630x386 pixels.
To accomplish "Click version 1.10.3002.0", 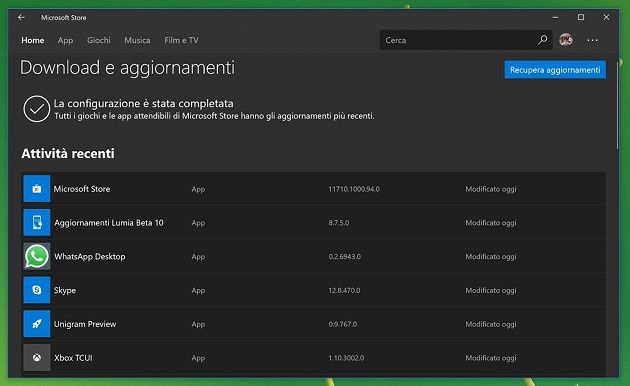I will (x=346, y=357).
